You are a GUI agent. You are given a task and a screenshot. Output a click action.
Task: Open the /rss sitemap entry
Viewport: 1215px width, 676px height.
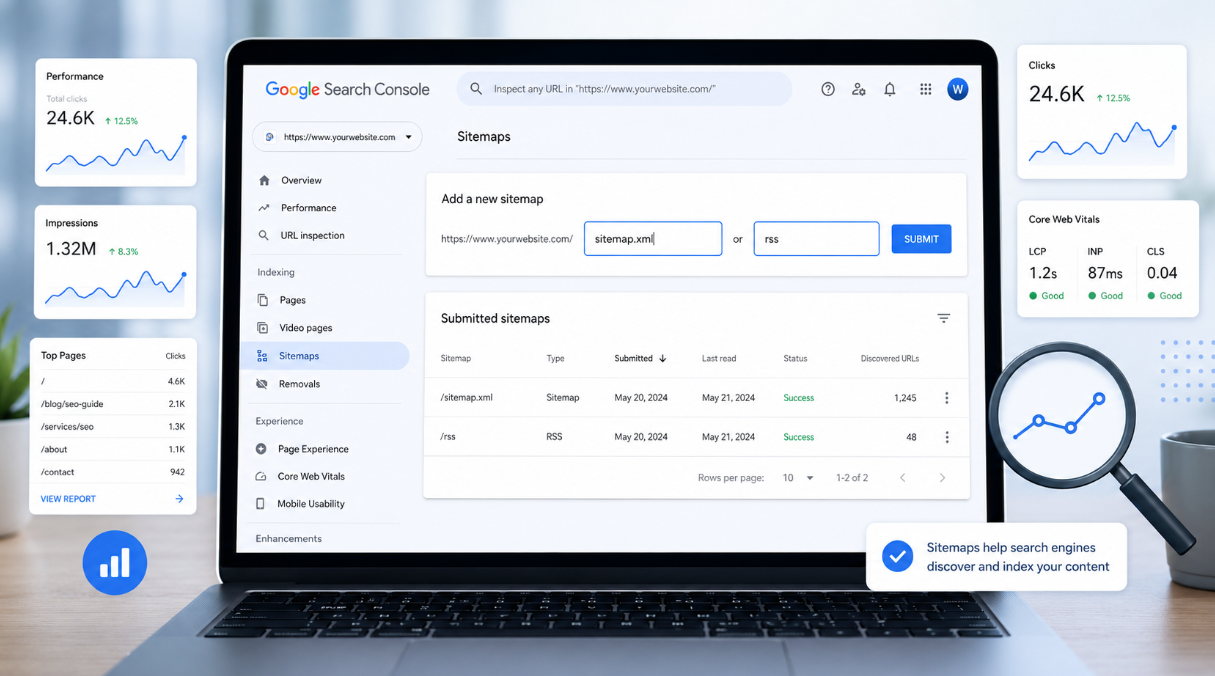pyautogui.click(x=448, y=437)
